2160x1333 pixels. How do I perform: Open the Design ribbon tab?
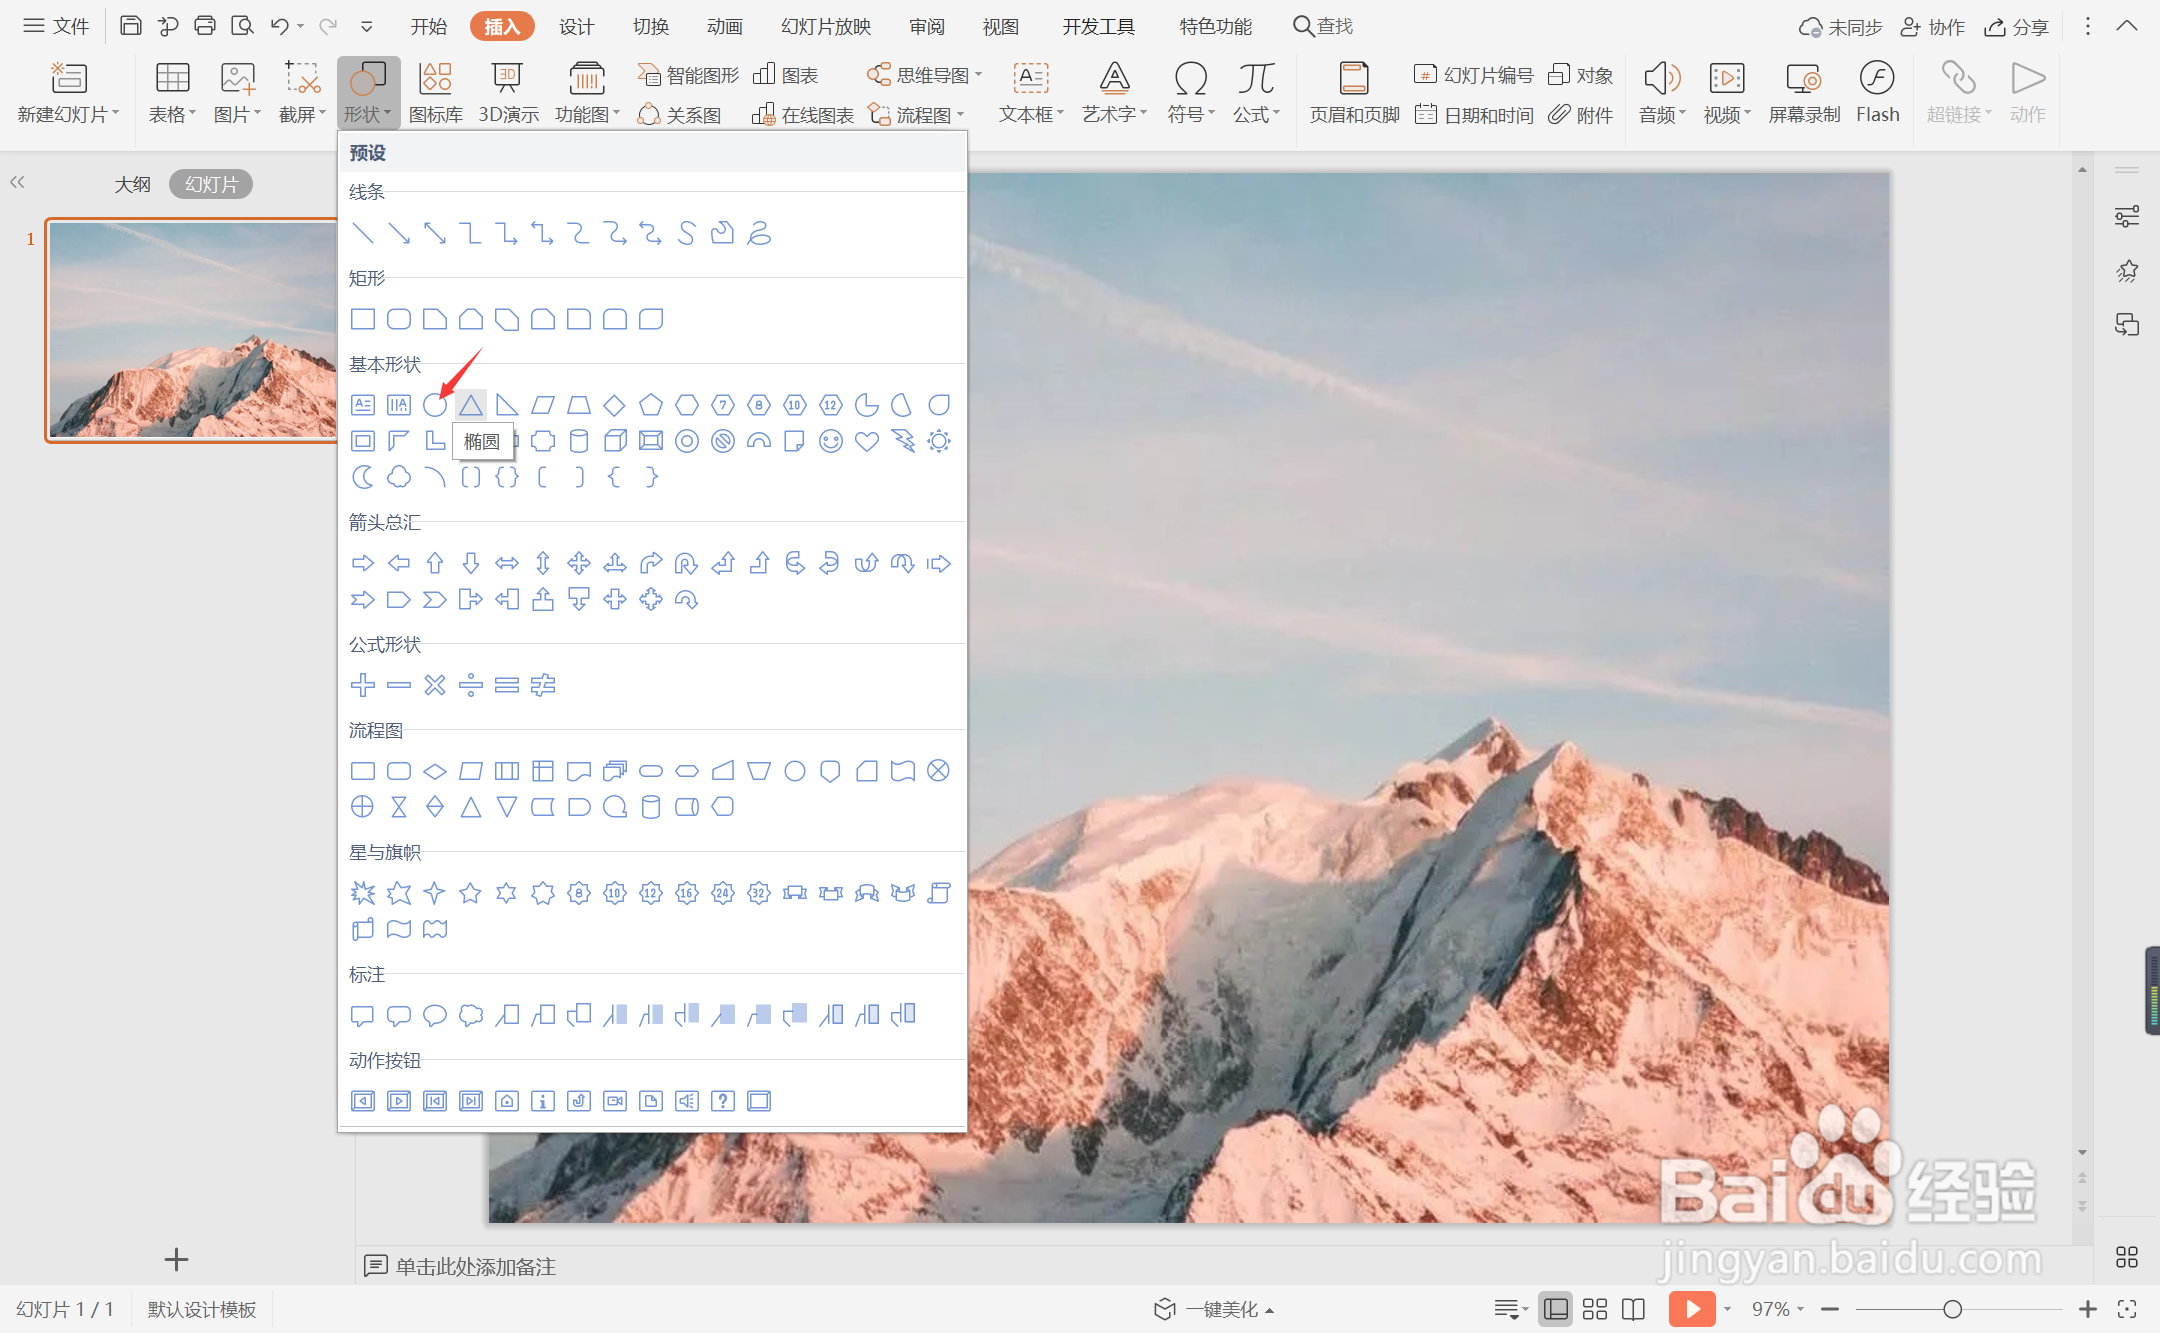pyautogui.click(x=576, y=26)
